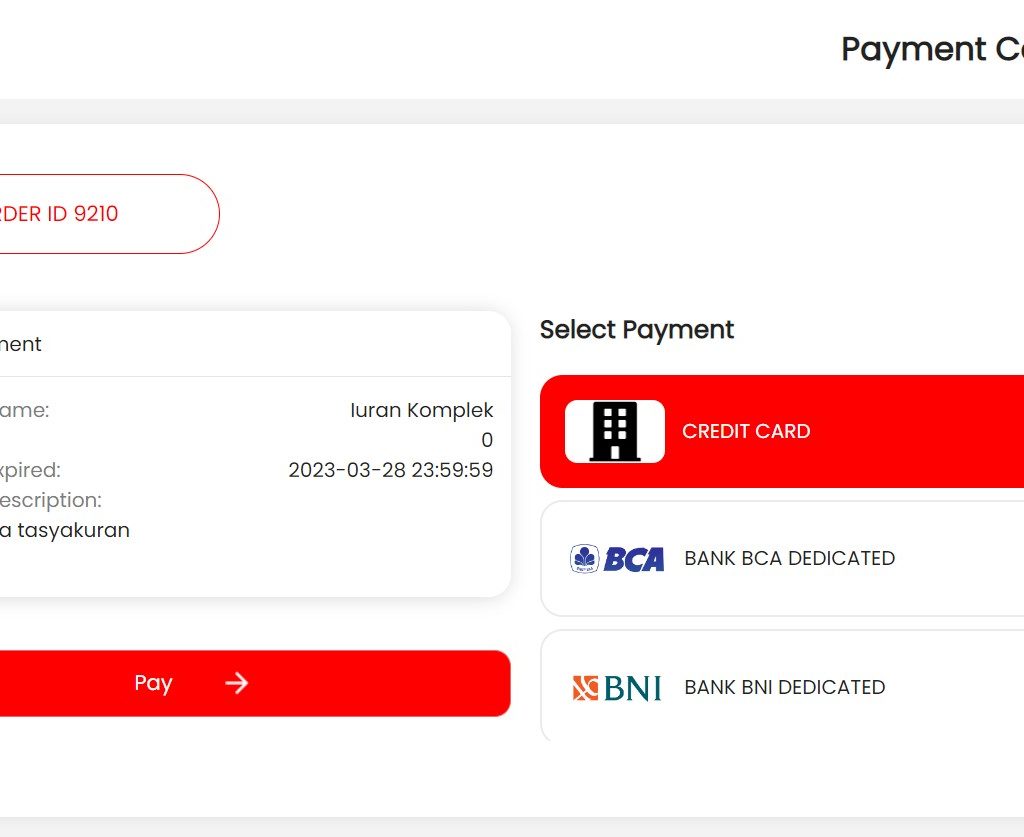Click the Description field label

50,500
